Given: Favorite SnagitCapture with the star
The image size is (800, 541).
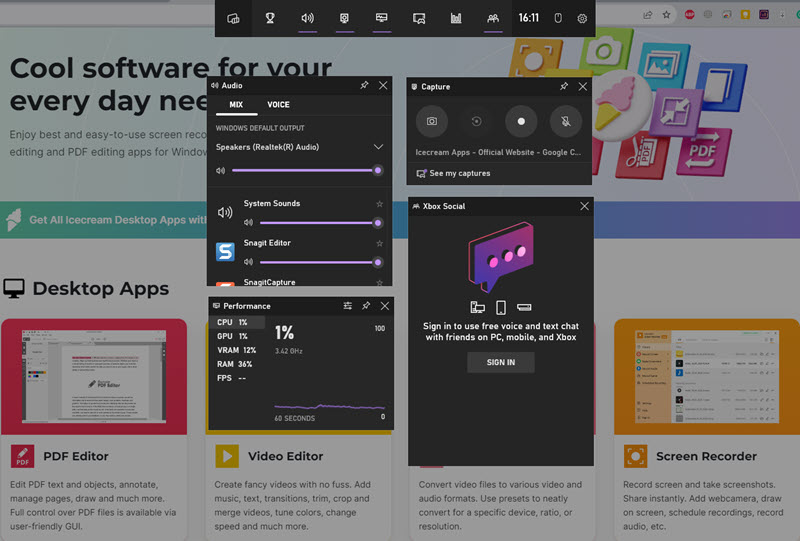Looking at the screenshot, I should click(x=380, y=282).
